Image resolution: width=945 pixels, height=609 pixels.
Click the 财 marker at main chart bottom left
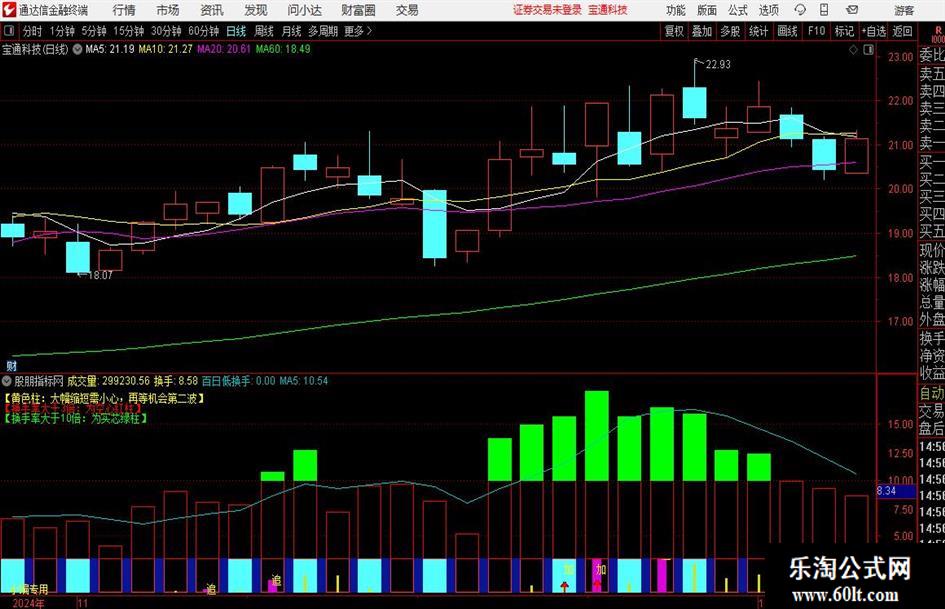(11, 365)
